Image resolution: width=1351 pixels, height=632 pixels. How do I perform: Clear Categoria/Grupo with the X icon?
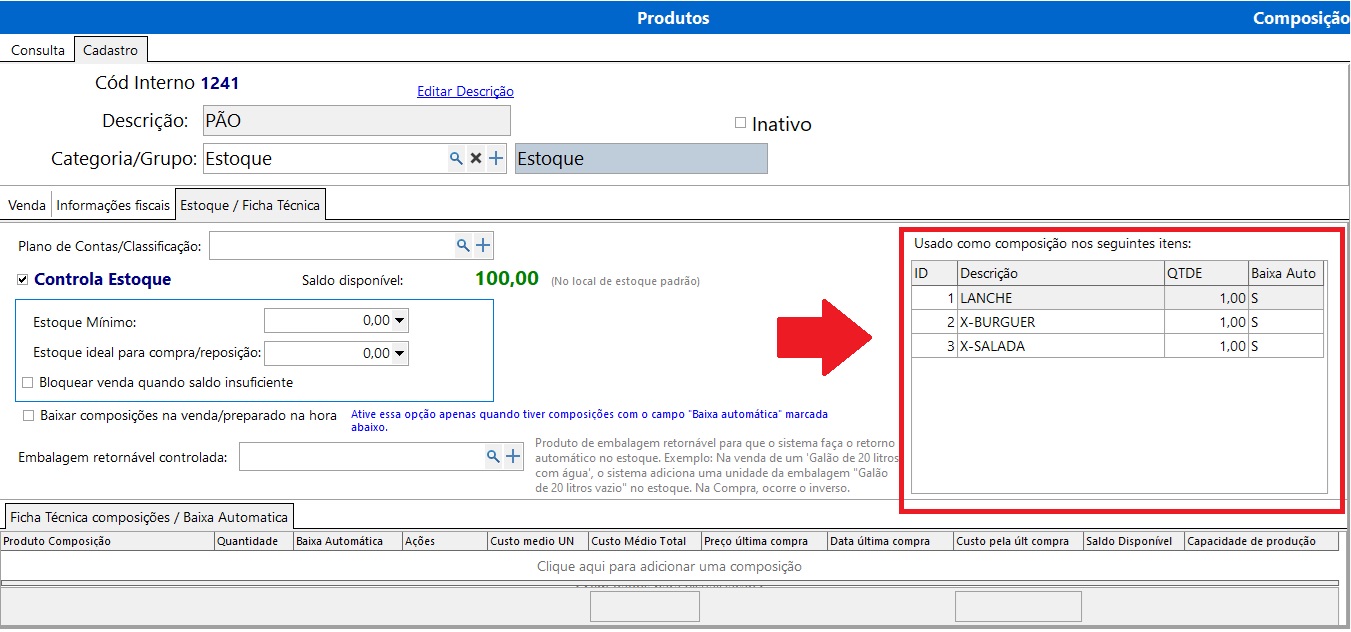[x=476, y=159]
